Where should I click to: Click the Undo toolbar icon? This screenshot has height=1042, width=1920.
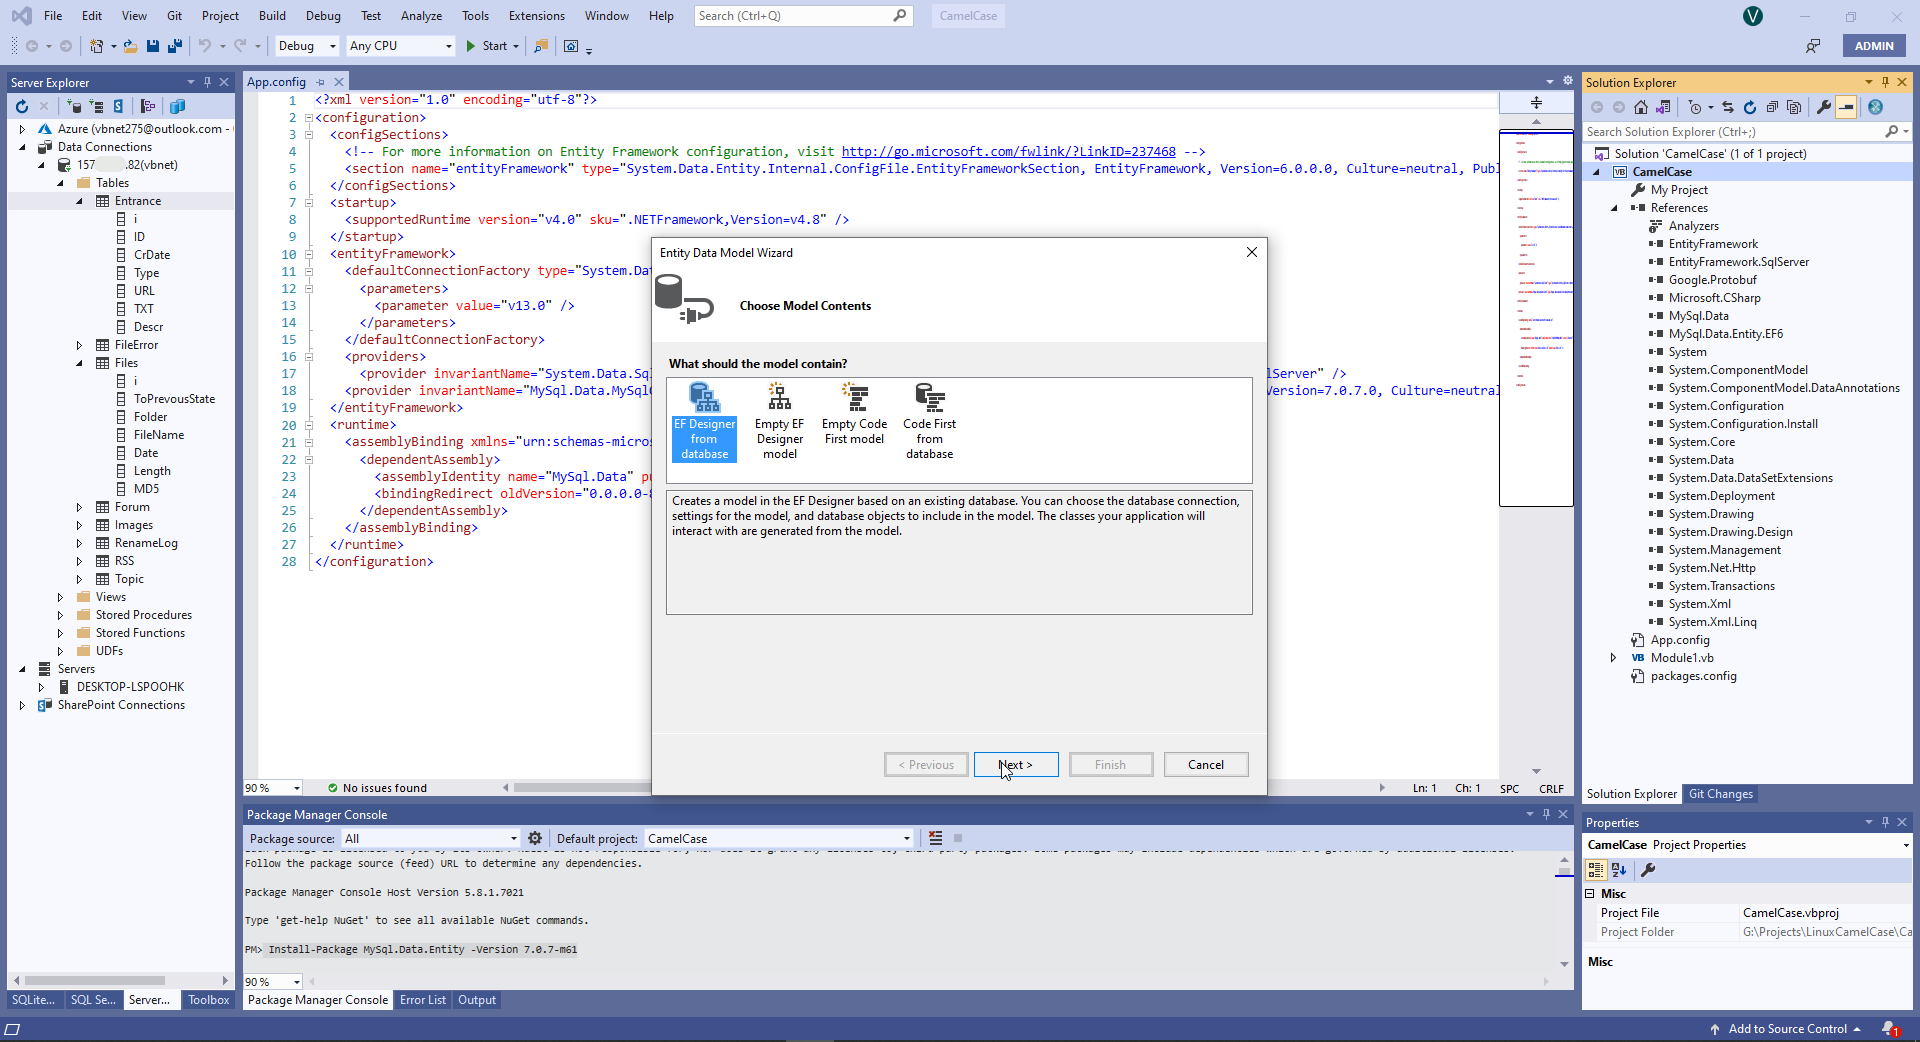204,46
